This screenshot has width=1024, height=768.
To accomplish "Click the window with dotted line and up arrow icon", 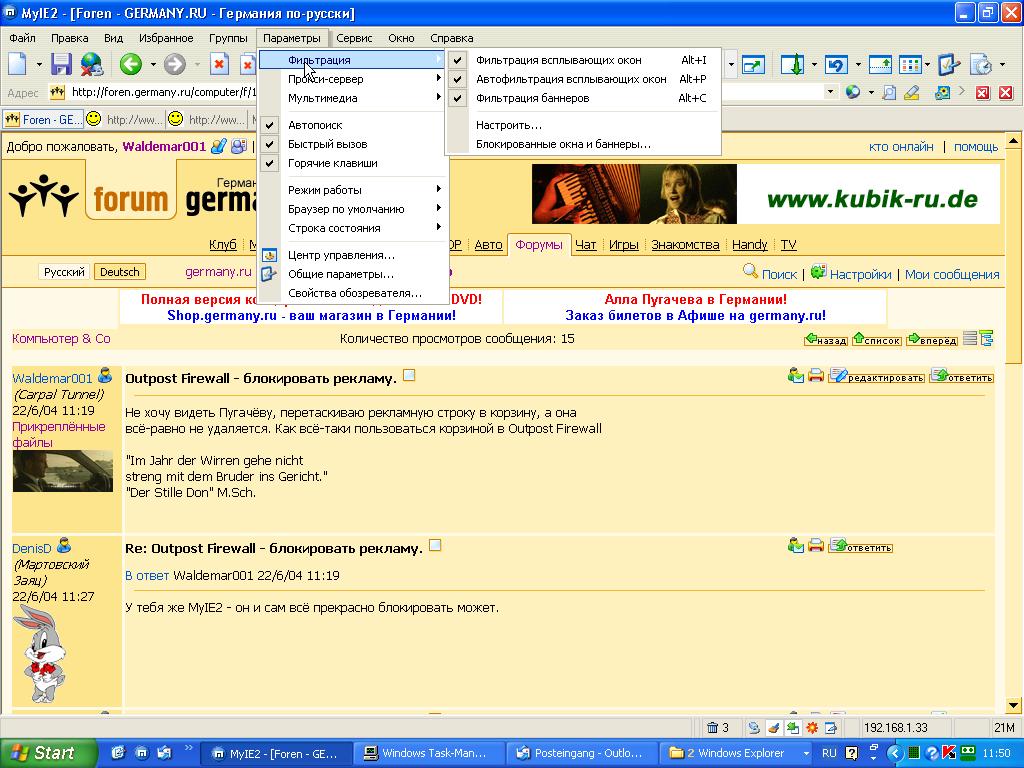I will pyautogui.click(x=880, y=65).
